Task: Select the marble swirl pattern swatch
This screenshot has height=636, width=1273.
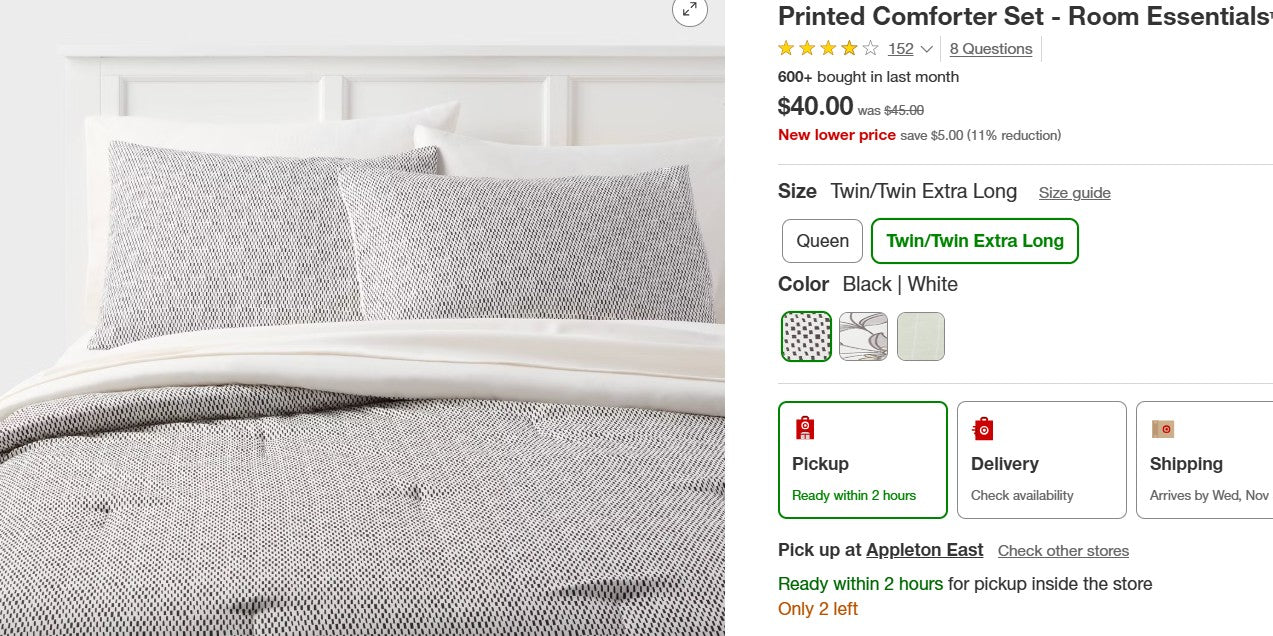Action: 863,337
